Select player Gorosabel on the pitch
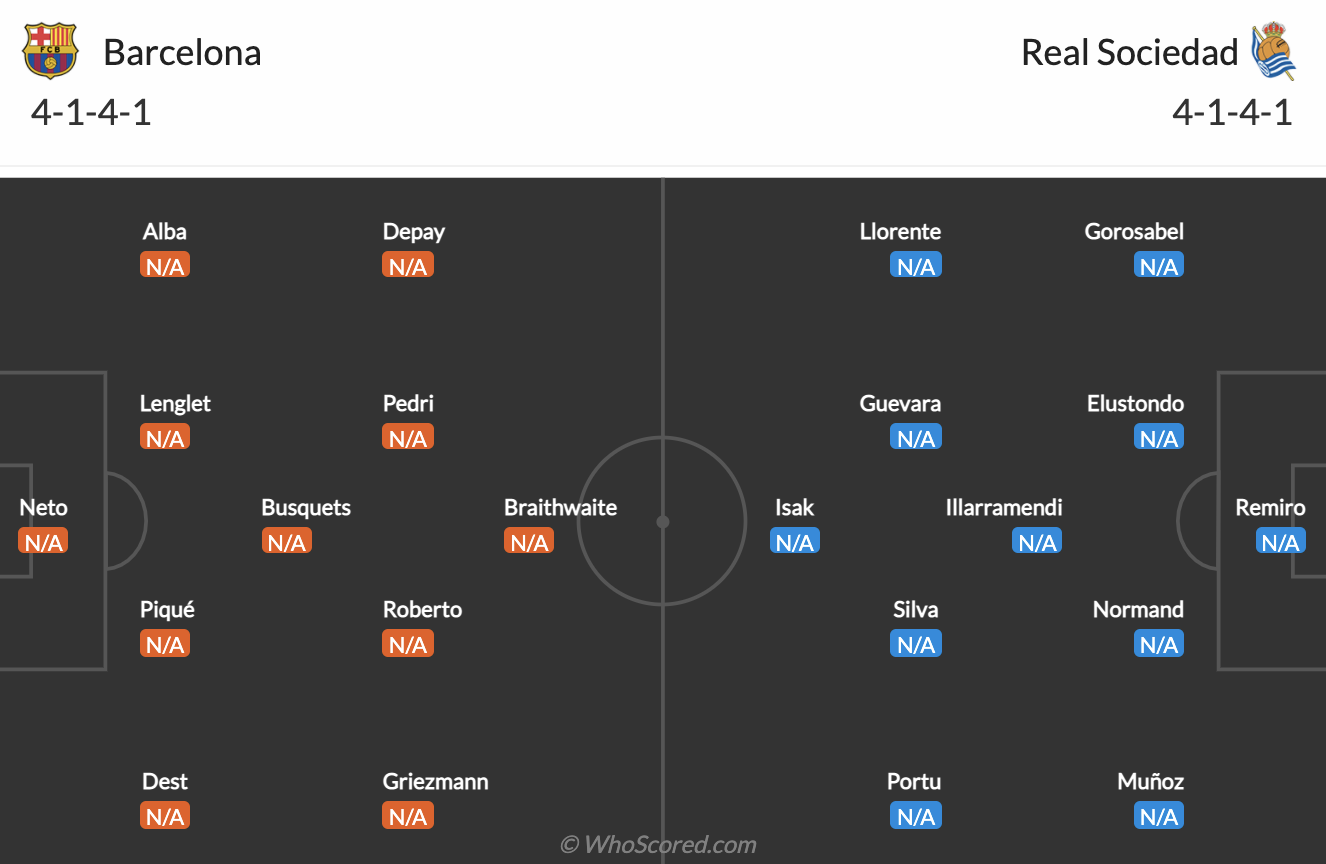The width and height of the screenshot is (1326, 864). pyautogui.click(x=1134, y=232)
